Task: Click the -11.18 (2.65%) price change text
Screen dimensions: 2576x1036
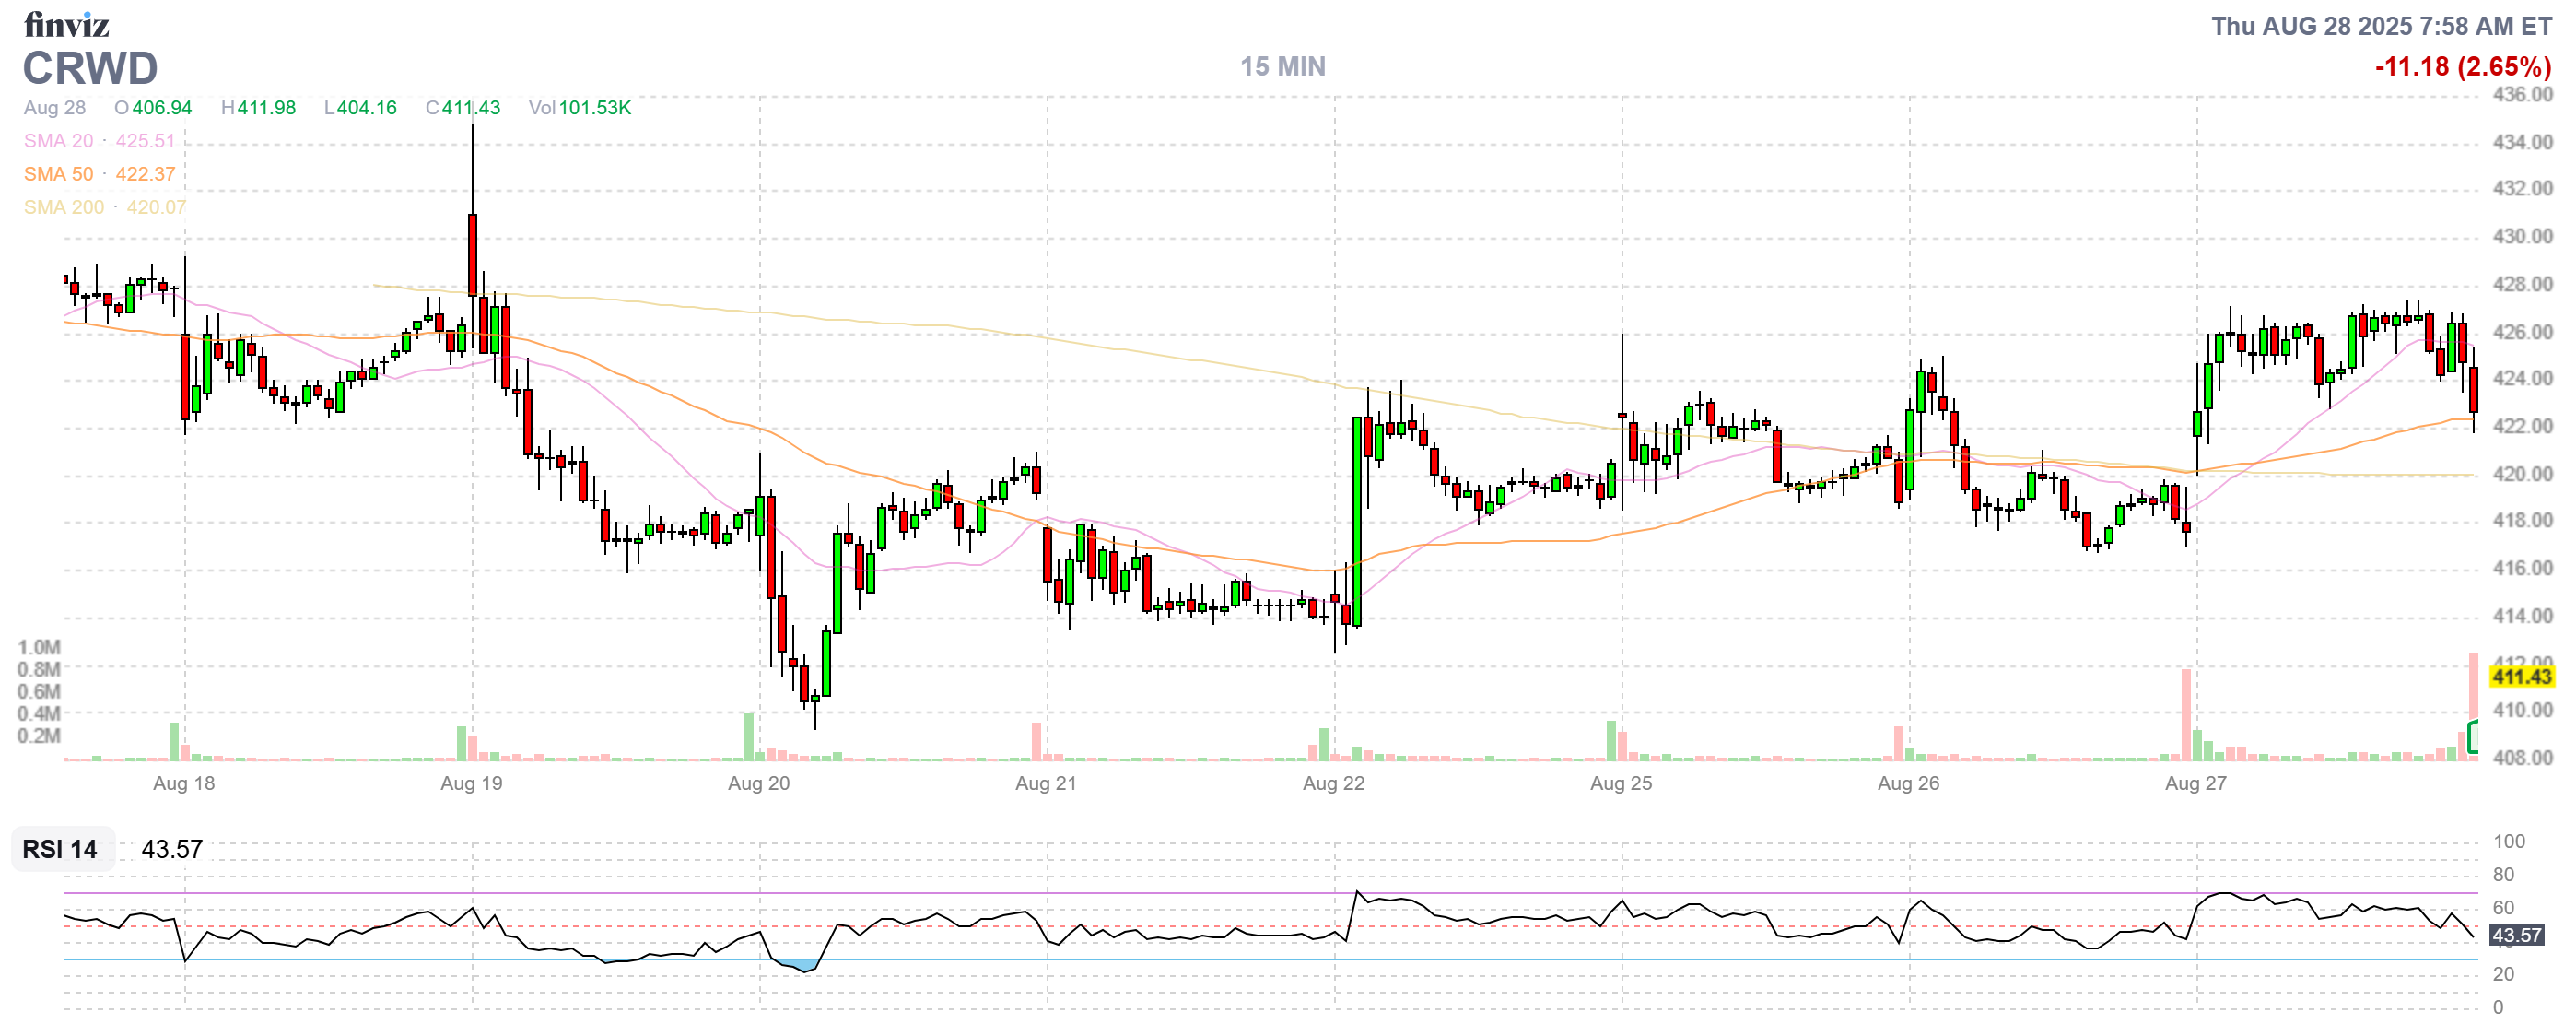Action: (x=2462, y=67)
